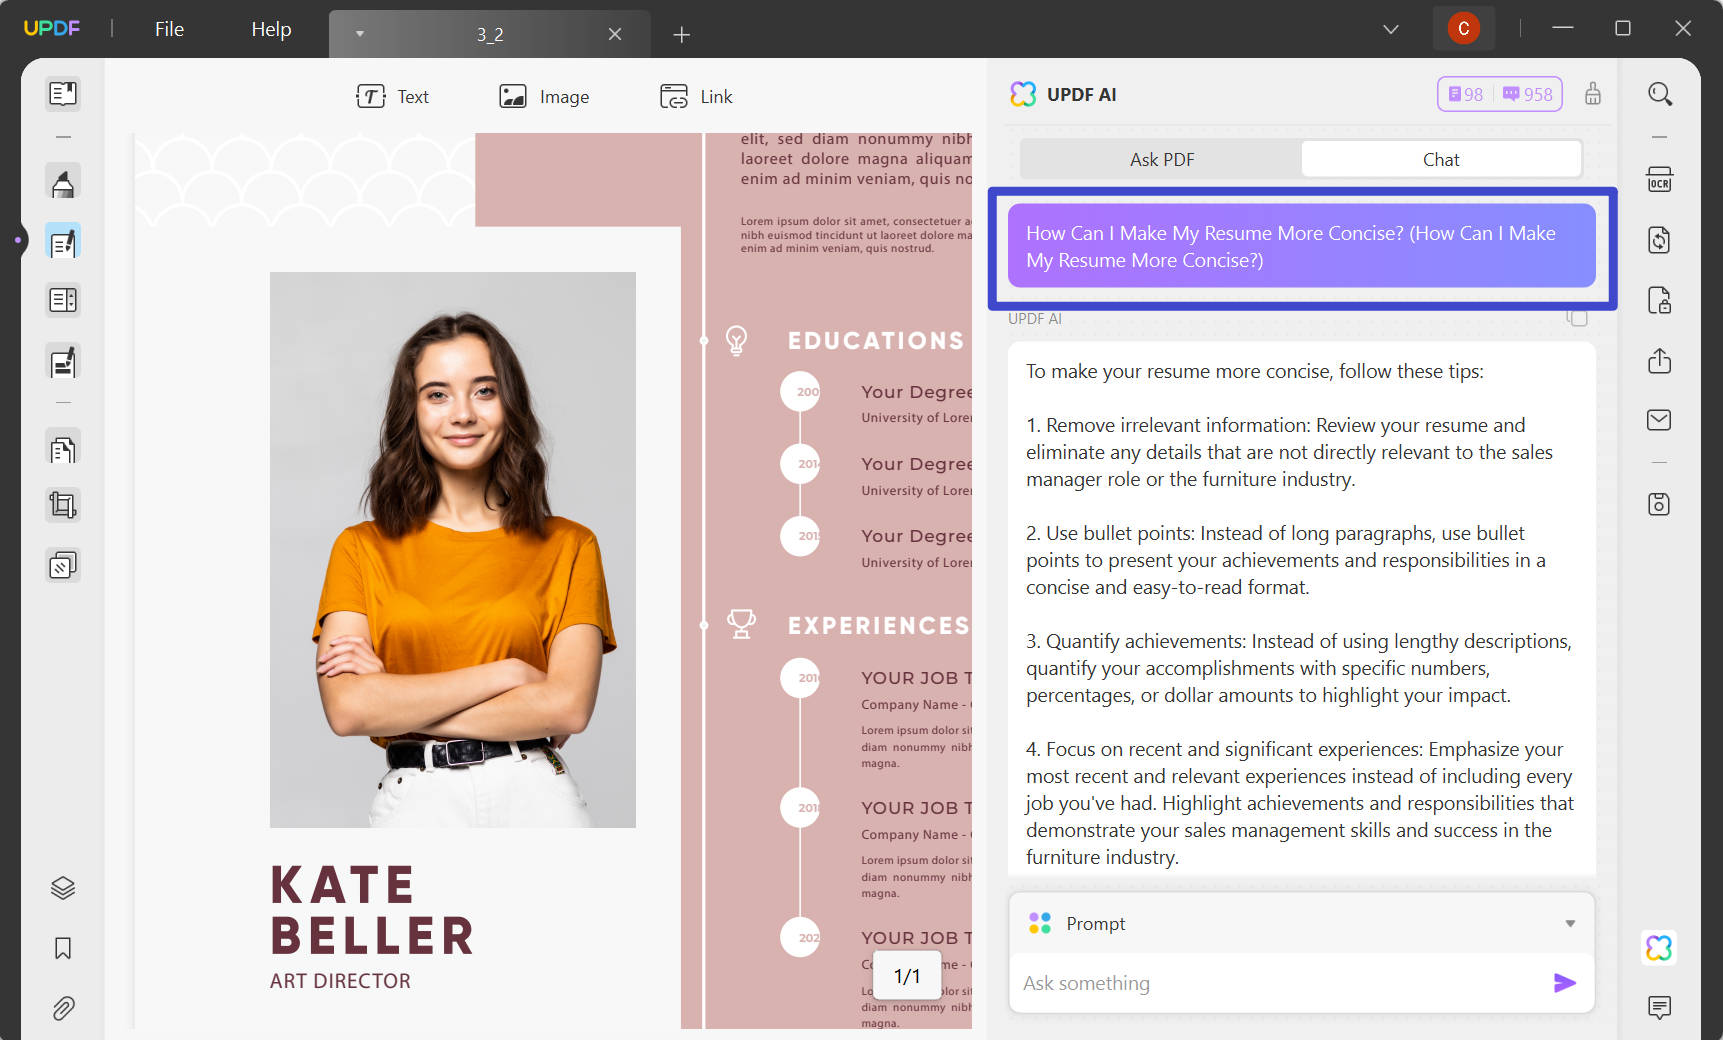Viewport: 1723px width, 1040px height.
Task: Send the prompt with the arrow button
Action: click(1563, 983)
